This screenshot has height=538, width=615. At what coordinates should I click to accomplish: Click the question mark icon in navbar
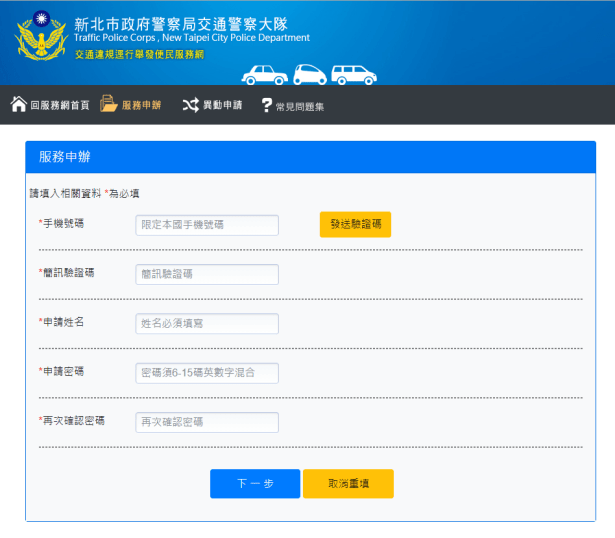coord(266,106)
